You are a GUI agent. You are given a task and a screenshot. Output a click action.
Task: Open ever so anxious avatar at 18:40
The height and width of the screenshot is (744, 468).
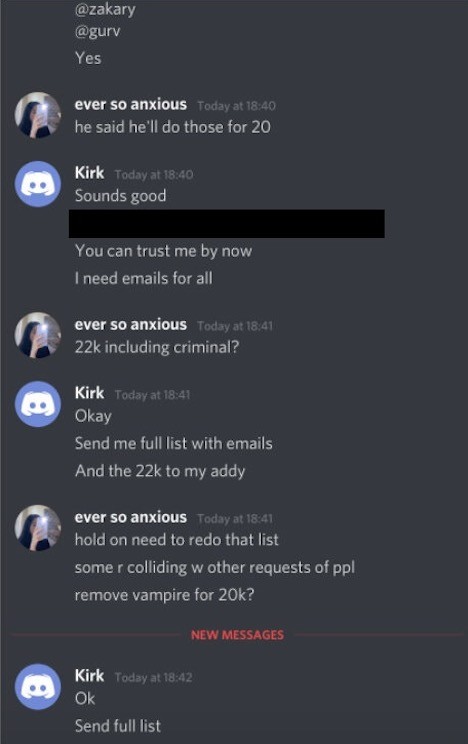tap(38, 115)
